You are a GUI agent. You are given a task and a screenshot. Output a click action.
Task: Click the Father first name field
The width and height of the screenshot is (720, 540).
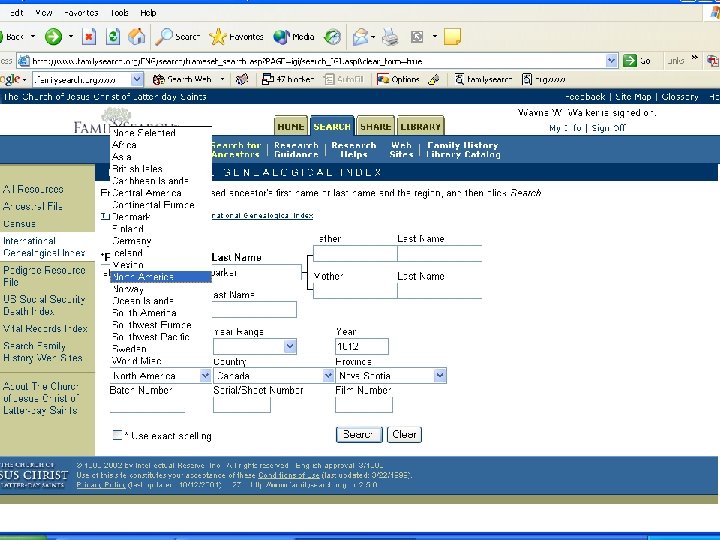tap(355, 253)
